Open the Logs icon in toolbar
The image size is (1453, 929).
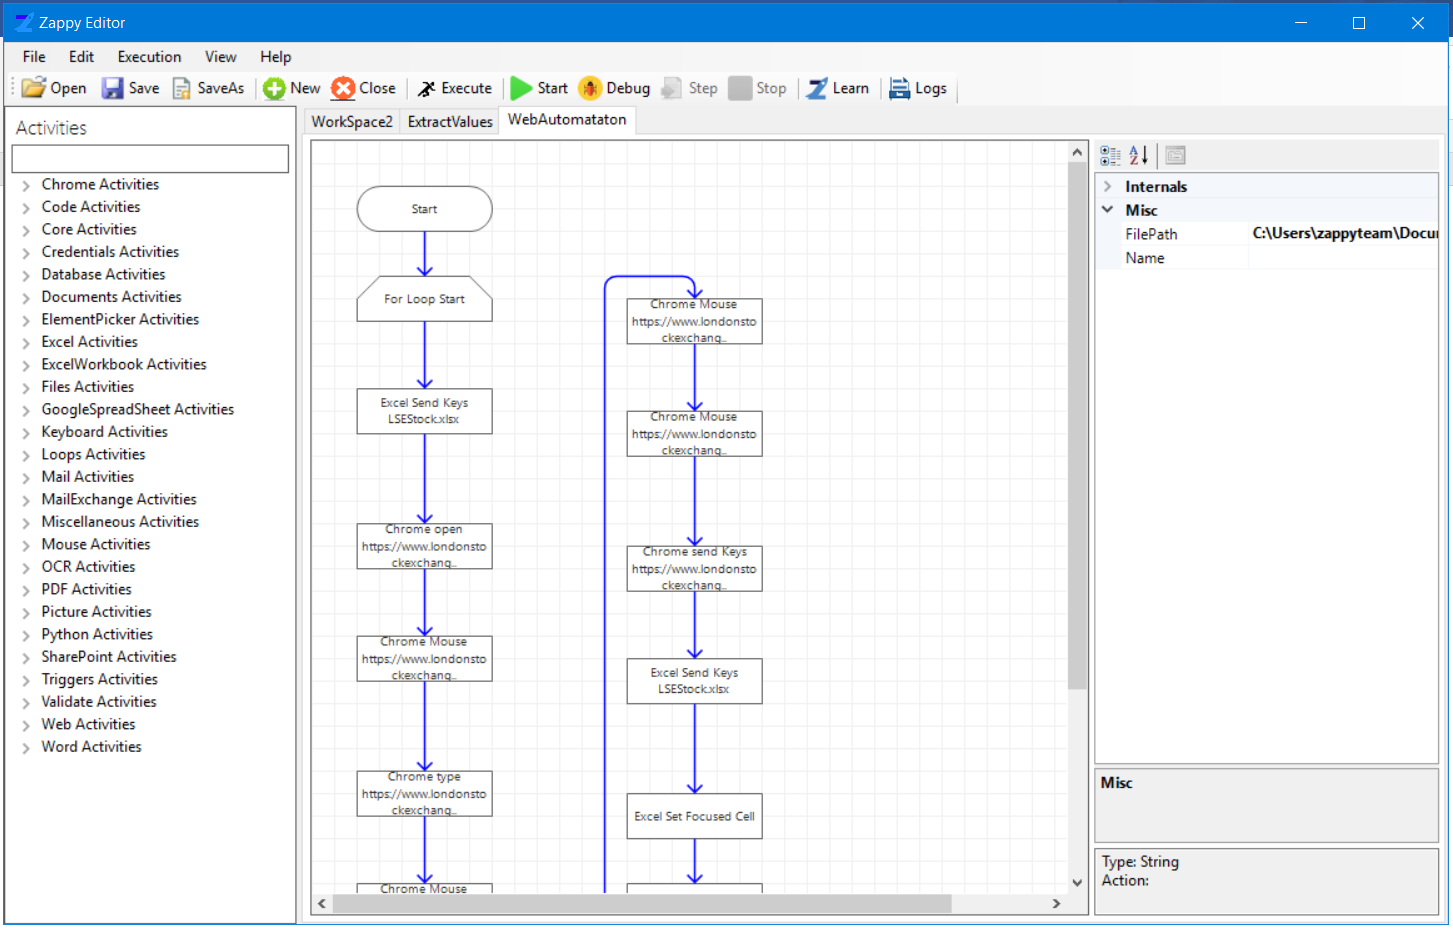tap(900, 88)
